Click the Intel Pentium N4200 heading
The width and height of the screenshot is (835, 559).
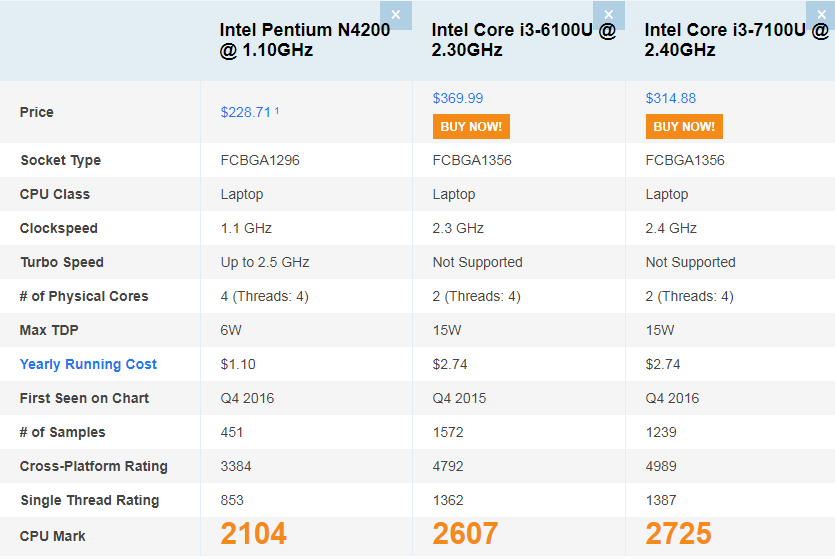pyautogui.click(x=305, y=39)
